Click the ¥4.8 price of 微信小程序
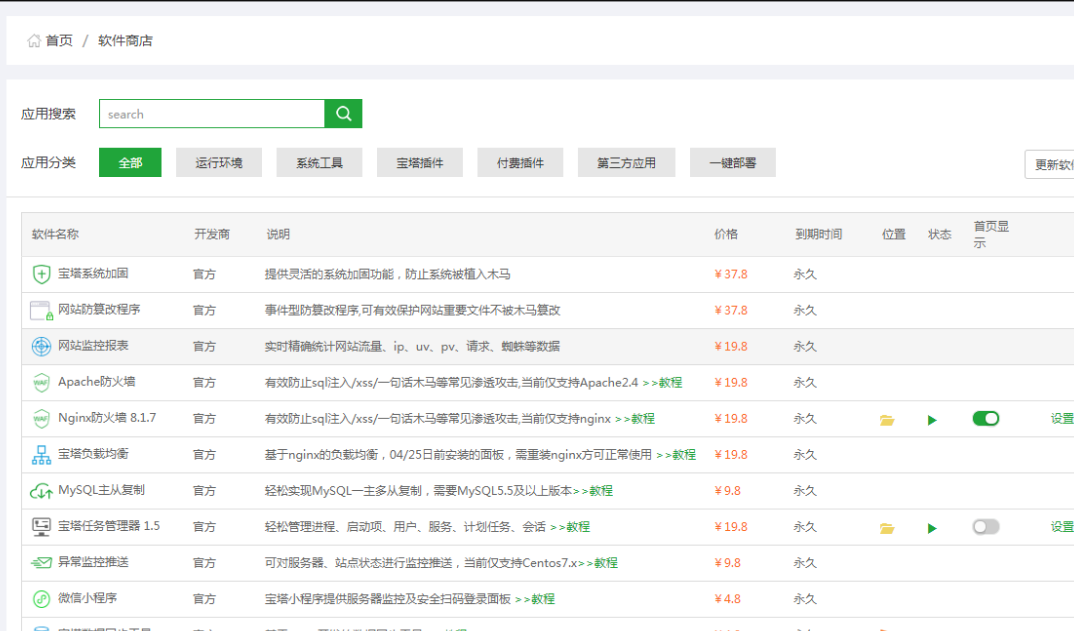This screenshot has height=631, width=1074. point(727,599)
